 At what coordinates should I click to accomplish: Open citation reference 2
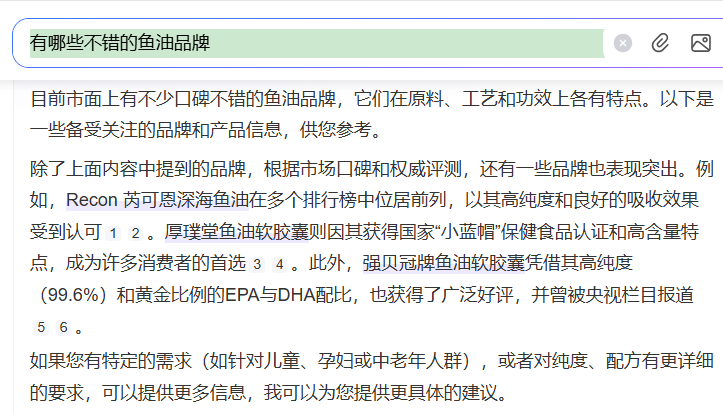click(134, 234)
